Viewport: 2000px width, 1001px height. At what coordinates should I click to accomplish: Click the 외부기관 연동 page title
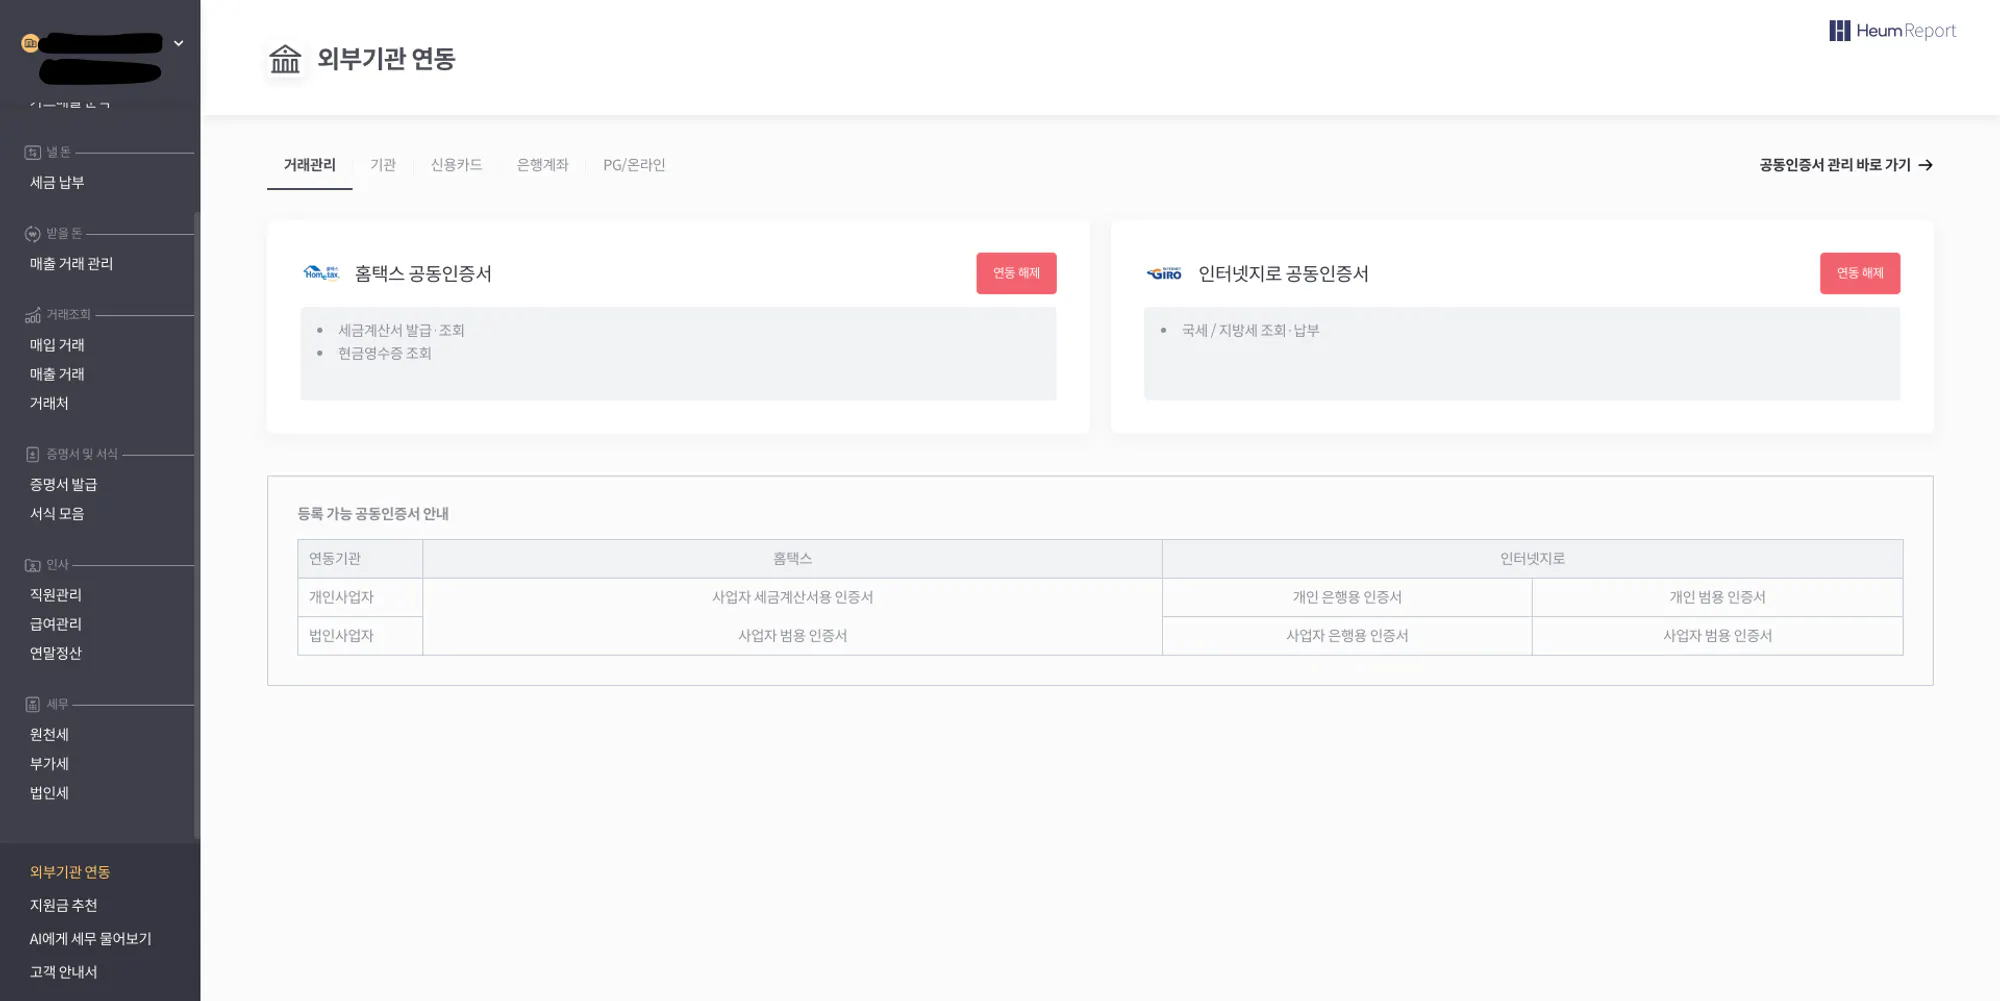click(386, 59)
